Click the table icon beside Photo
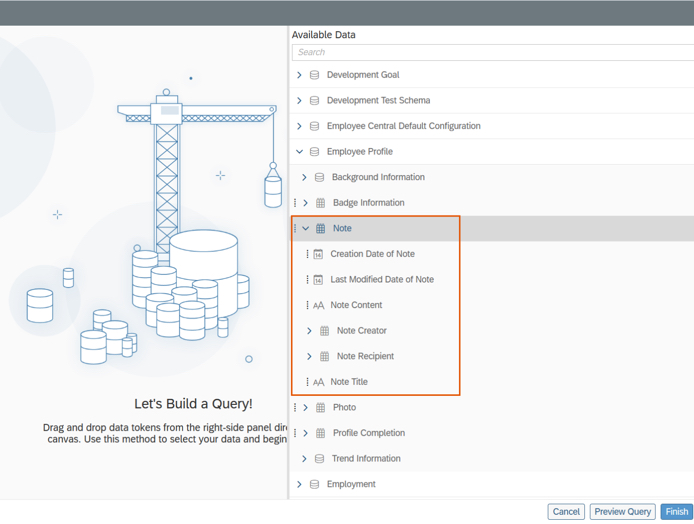Image resolution: width=694 pixels, height=524 pixels. 320,408
